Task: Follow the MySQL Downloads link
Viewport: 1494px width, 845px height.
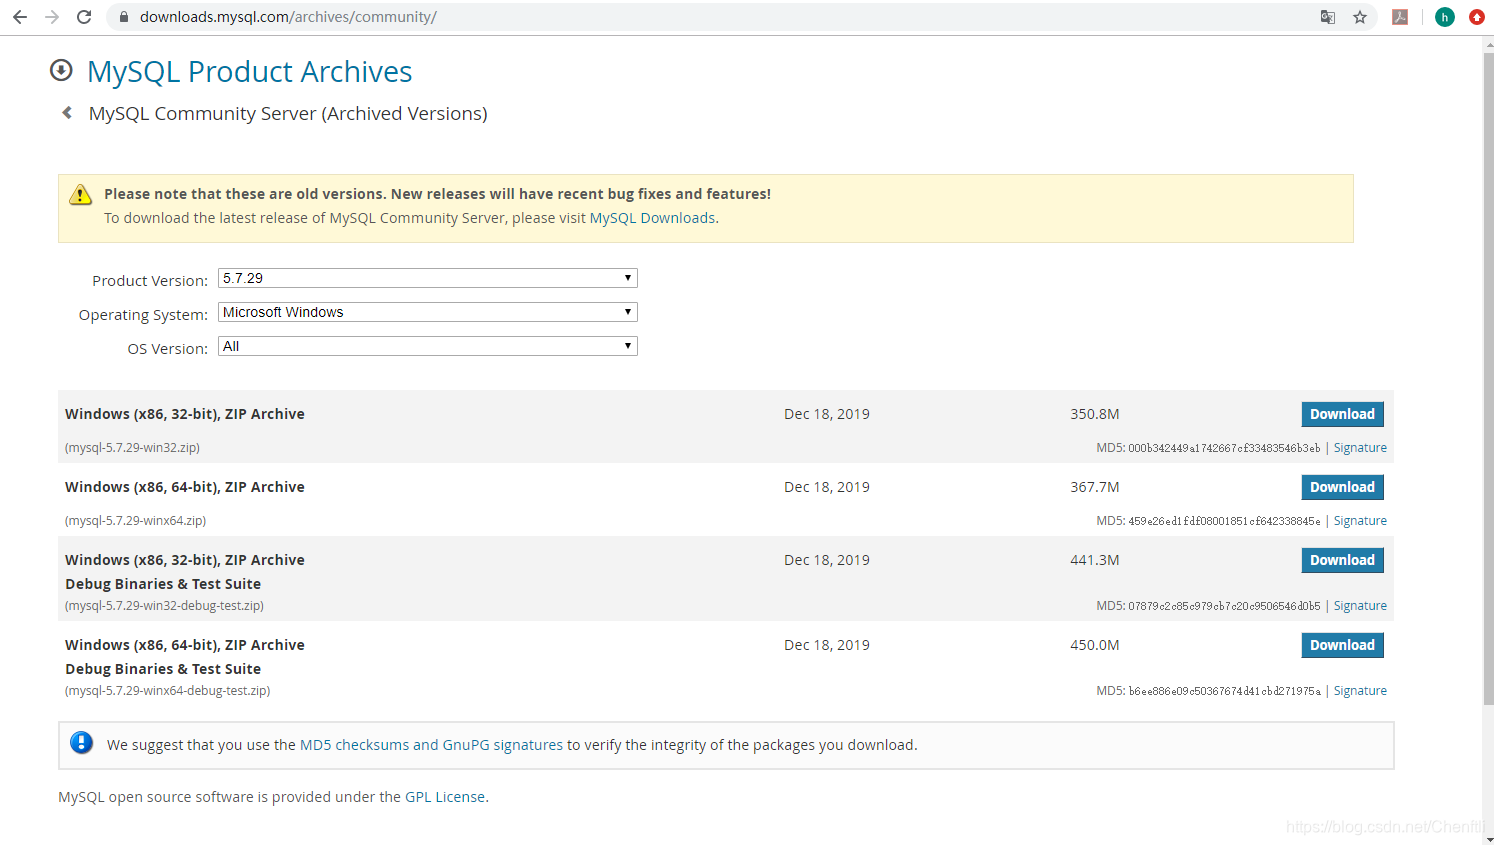Action: [652, 218]
